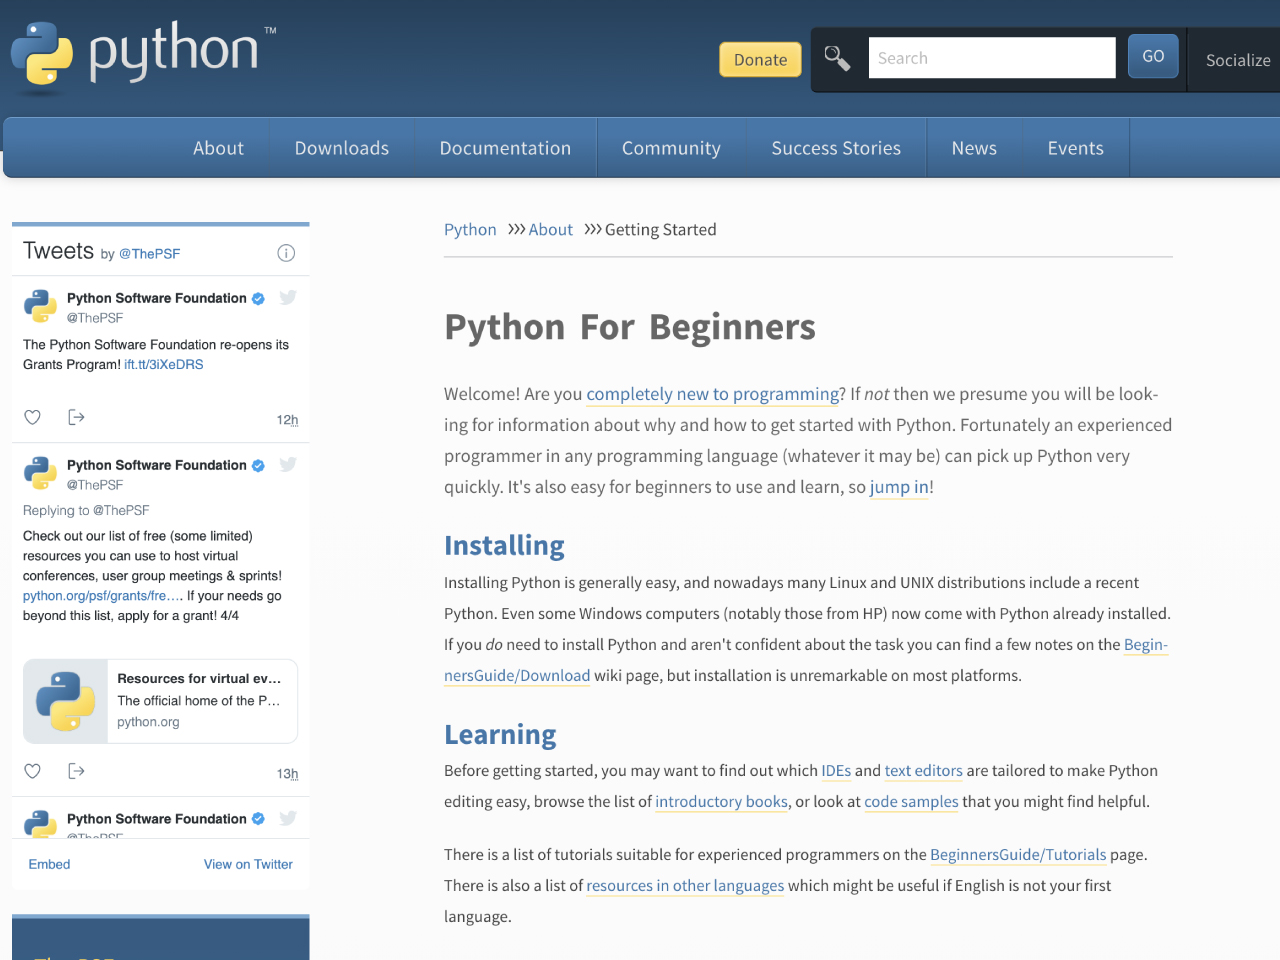The height and width of the screenshot is (960, 1280).
Task: Like the virtual conferences tweet
Action: click(x=32, y=771)
